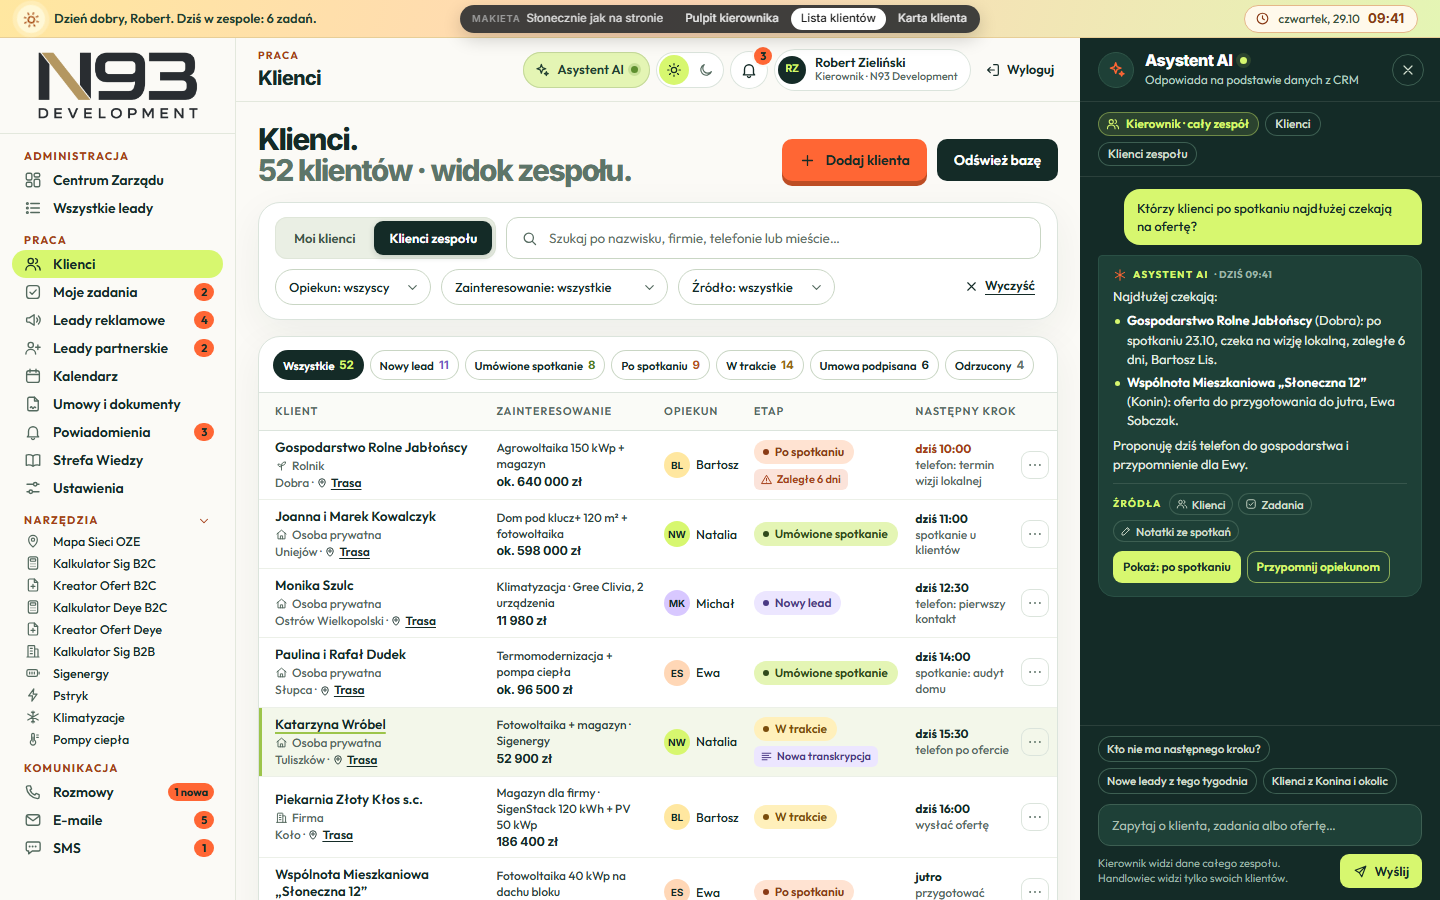The image size is (1440, 900).
Task: Open row menu for Monika Szulc
Action: (x=1035, y=603)
